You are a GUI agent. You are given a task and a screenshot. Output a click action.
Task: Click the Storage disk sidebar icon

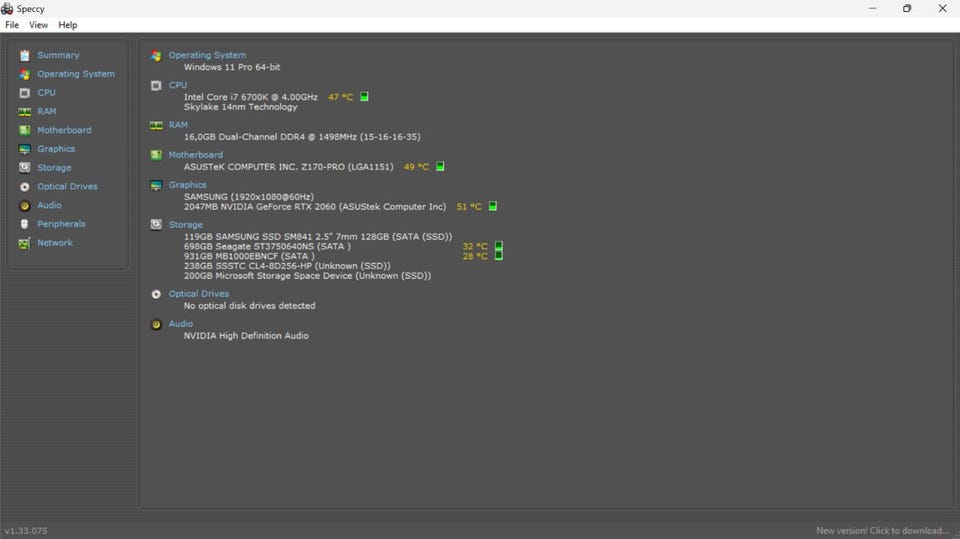pyautogui.click(x=24, y=168)
